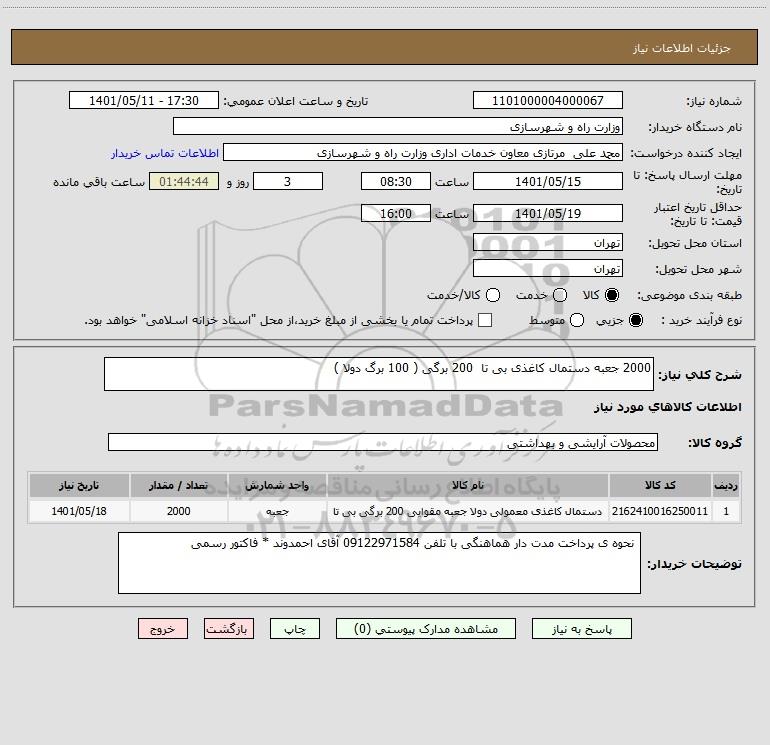770x745 pixels.
Task: Click the نام کالا column header
Action: pos(468,485)
